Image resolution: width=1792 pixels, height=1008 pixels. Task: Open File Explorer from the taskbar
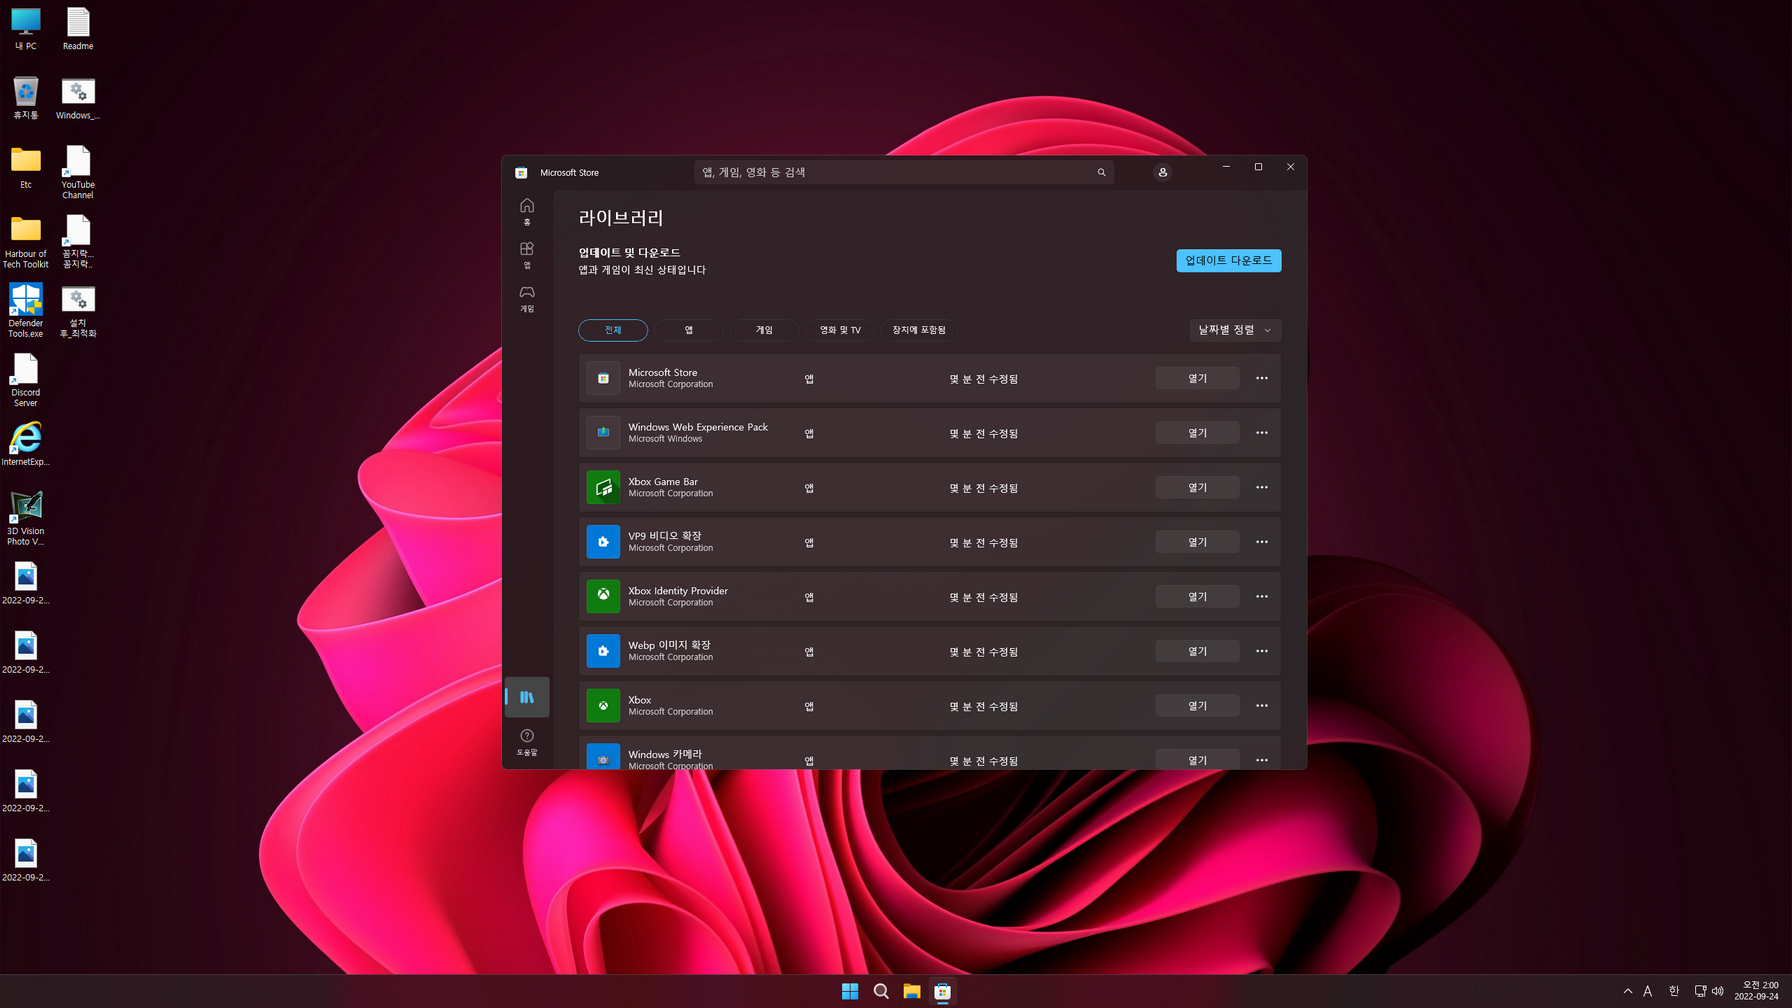pos(912,991)
